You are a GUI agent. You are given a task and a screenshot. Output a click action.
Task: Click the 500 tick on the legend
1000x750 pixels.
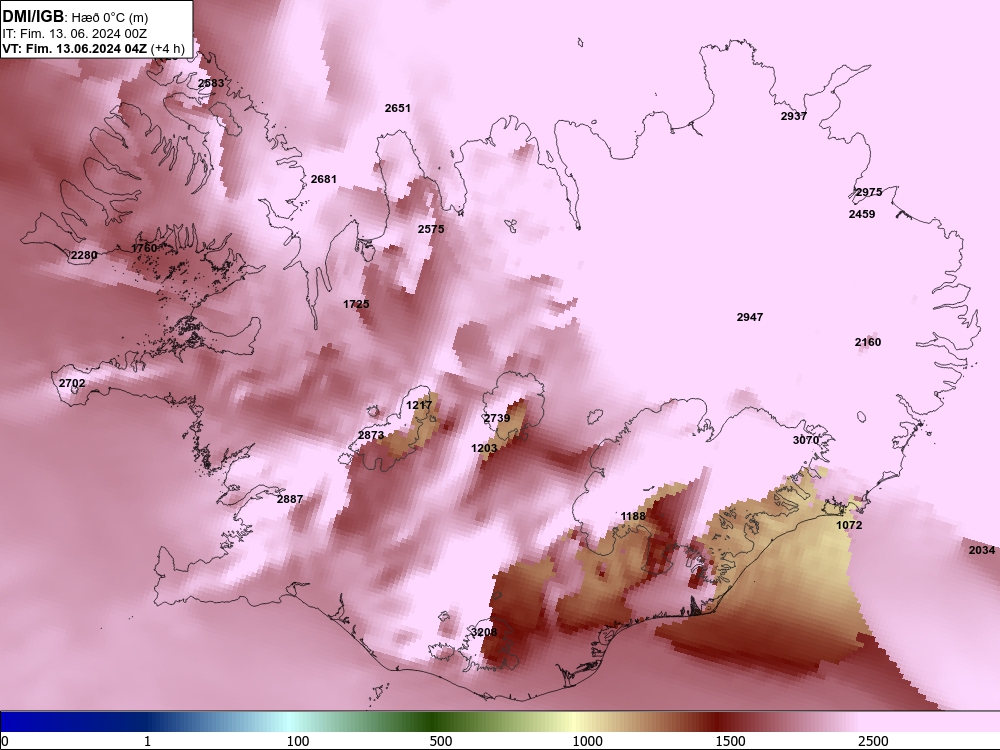coord(441,741)
